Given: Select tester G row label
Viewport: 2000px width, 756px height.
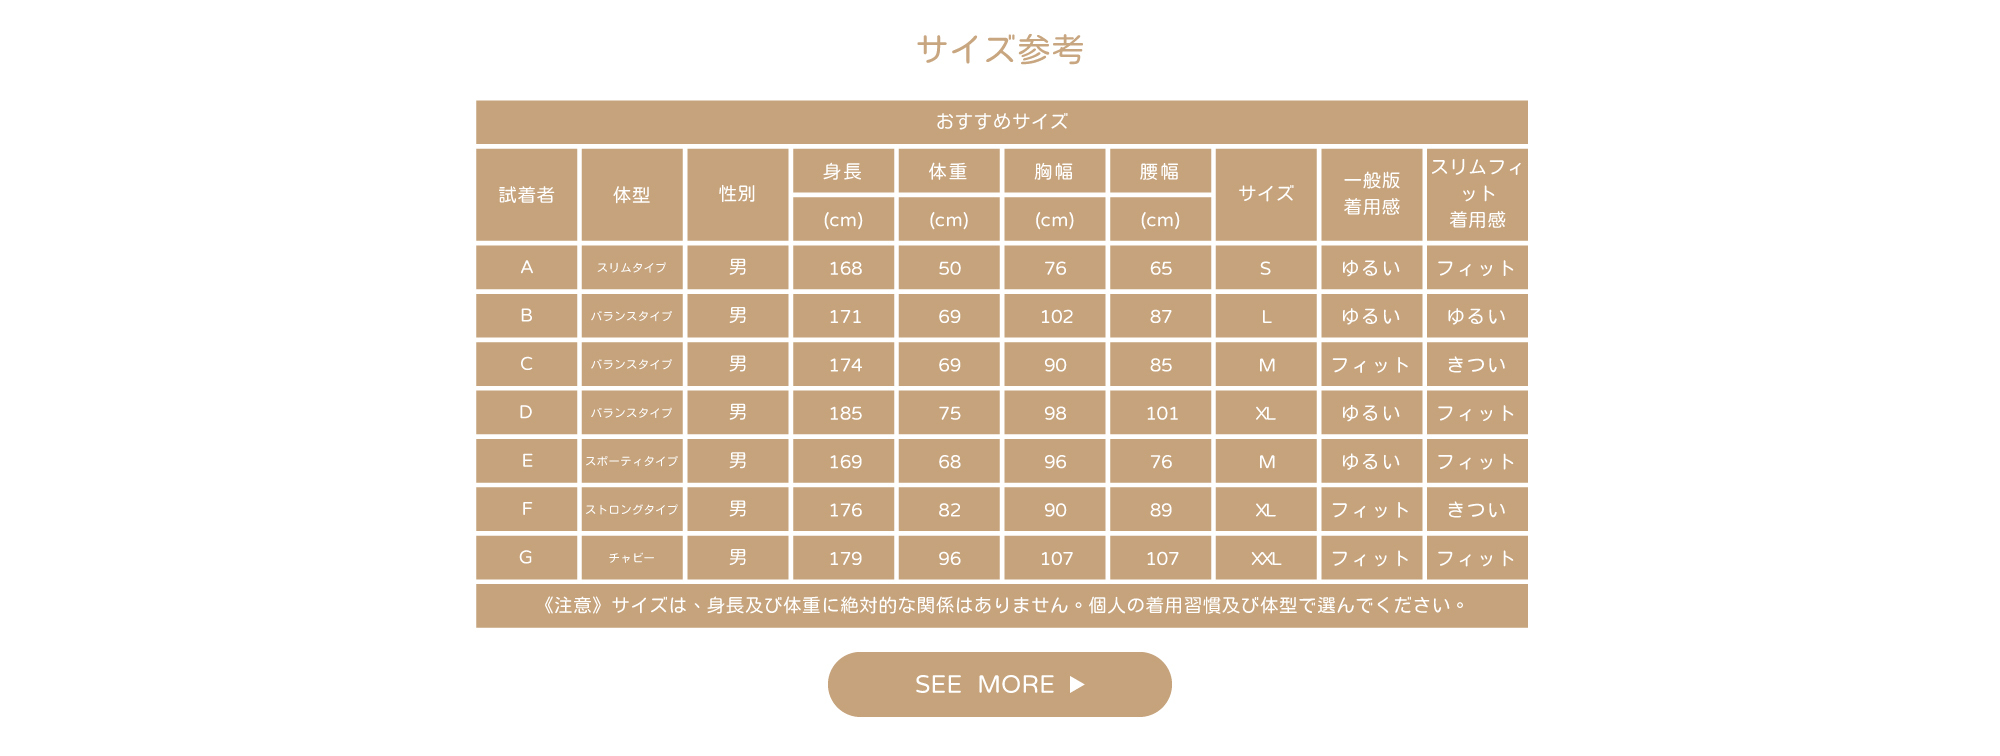Looking at the screenshot, I should [x=527, y=558].
